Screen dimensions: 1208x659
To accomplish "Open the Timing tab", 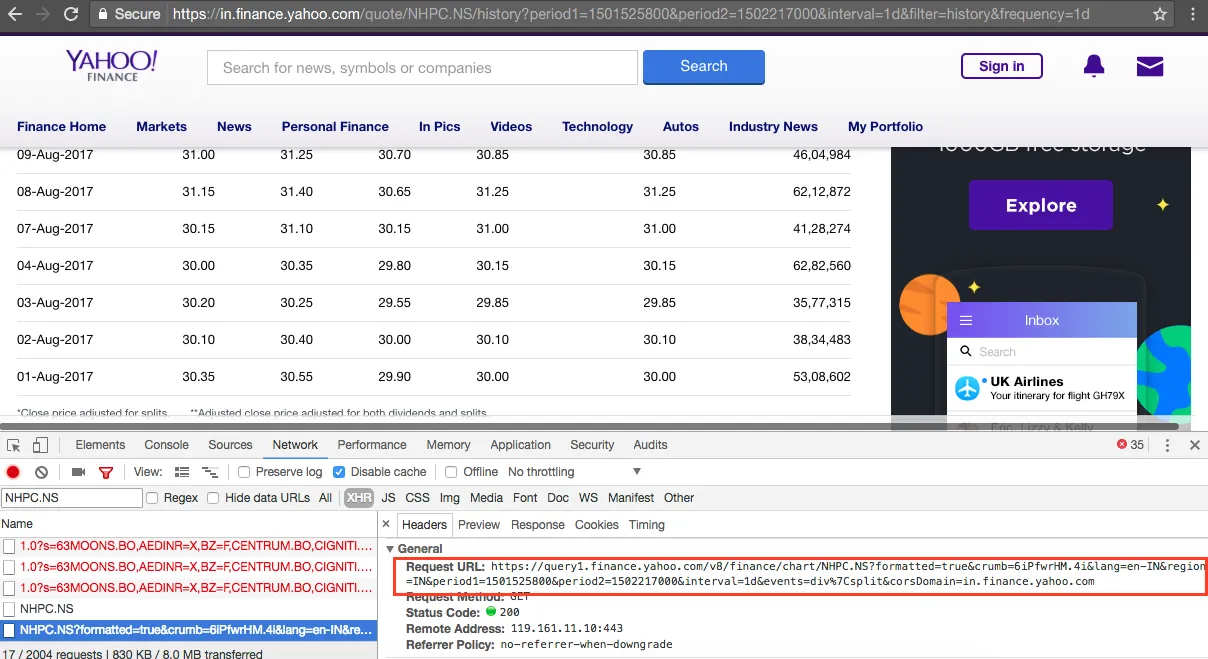I will (x=647, y=525).
